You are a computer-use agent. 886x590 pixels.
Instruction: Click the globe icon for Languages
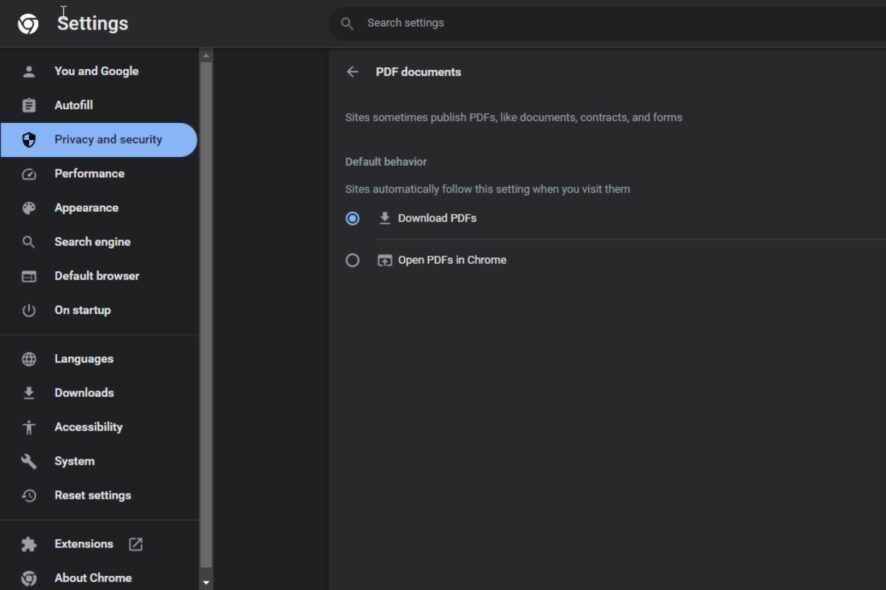[x=29, y=359]
